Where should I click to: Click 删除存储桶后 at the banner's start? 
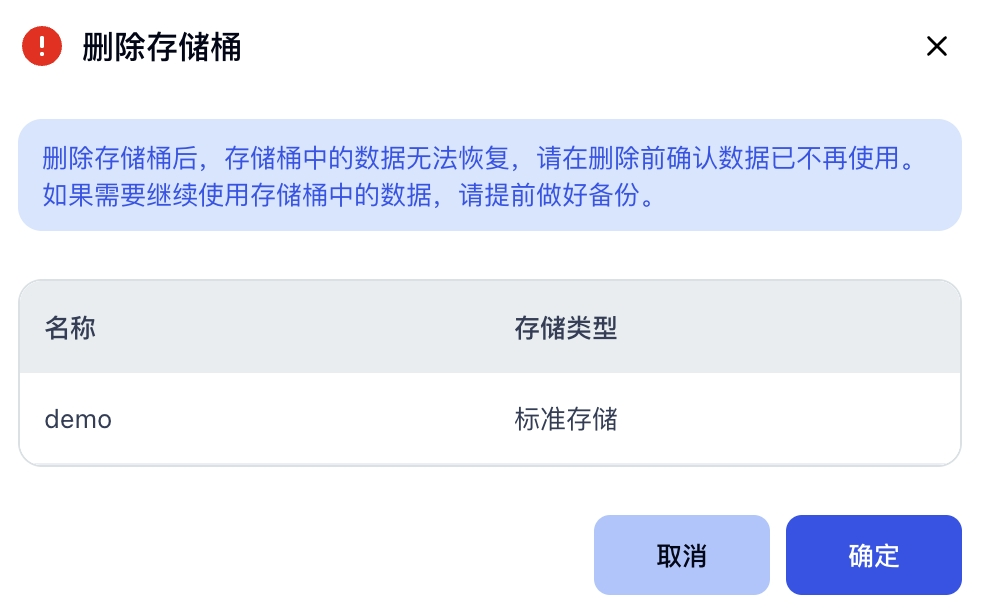pos(120,159)
